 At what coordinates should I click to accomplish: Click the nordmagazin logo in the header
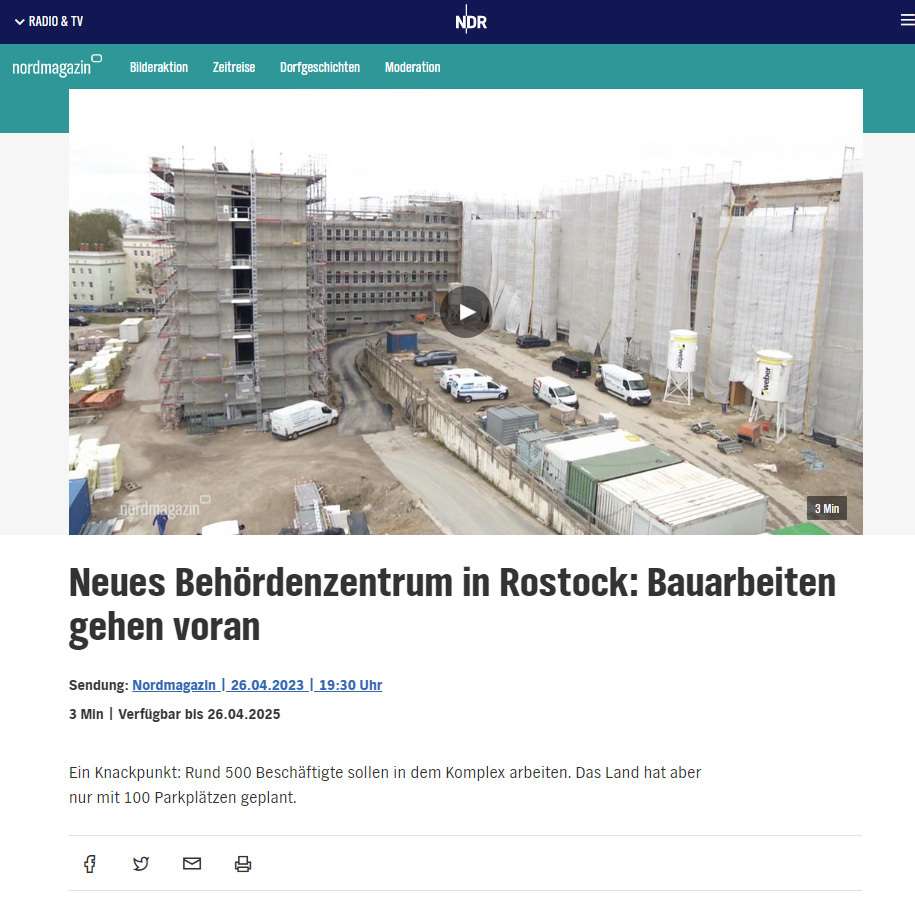[50, 66]
